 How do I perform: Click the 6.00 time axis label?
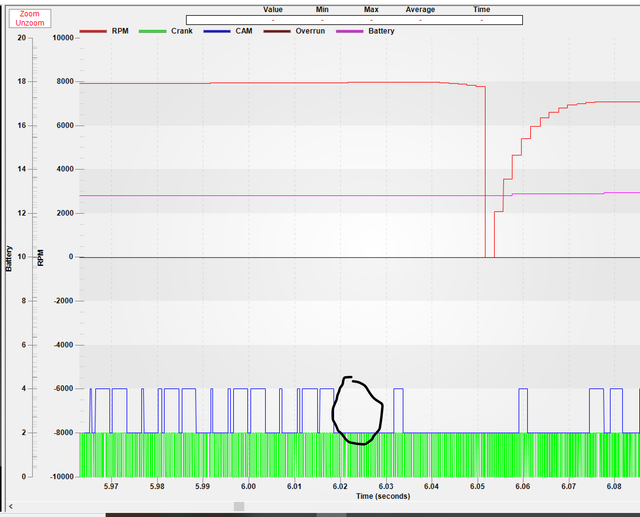[x=248, y=486]
